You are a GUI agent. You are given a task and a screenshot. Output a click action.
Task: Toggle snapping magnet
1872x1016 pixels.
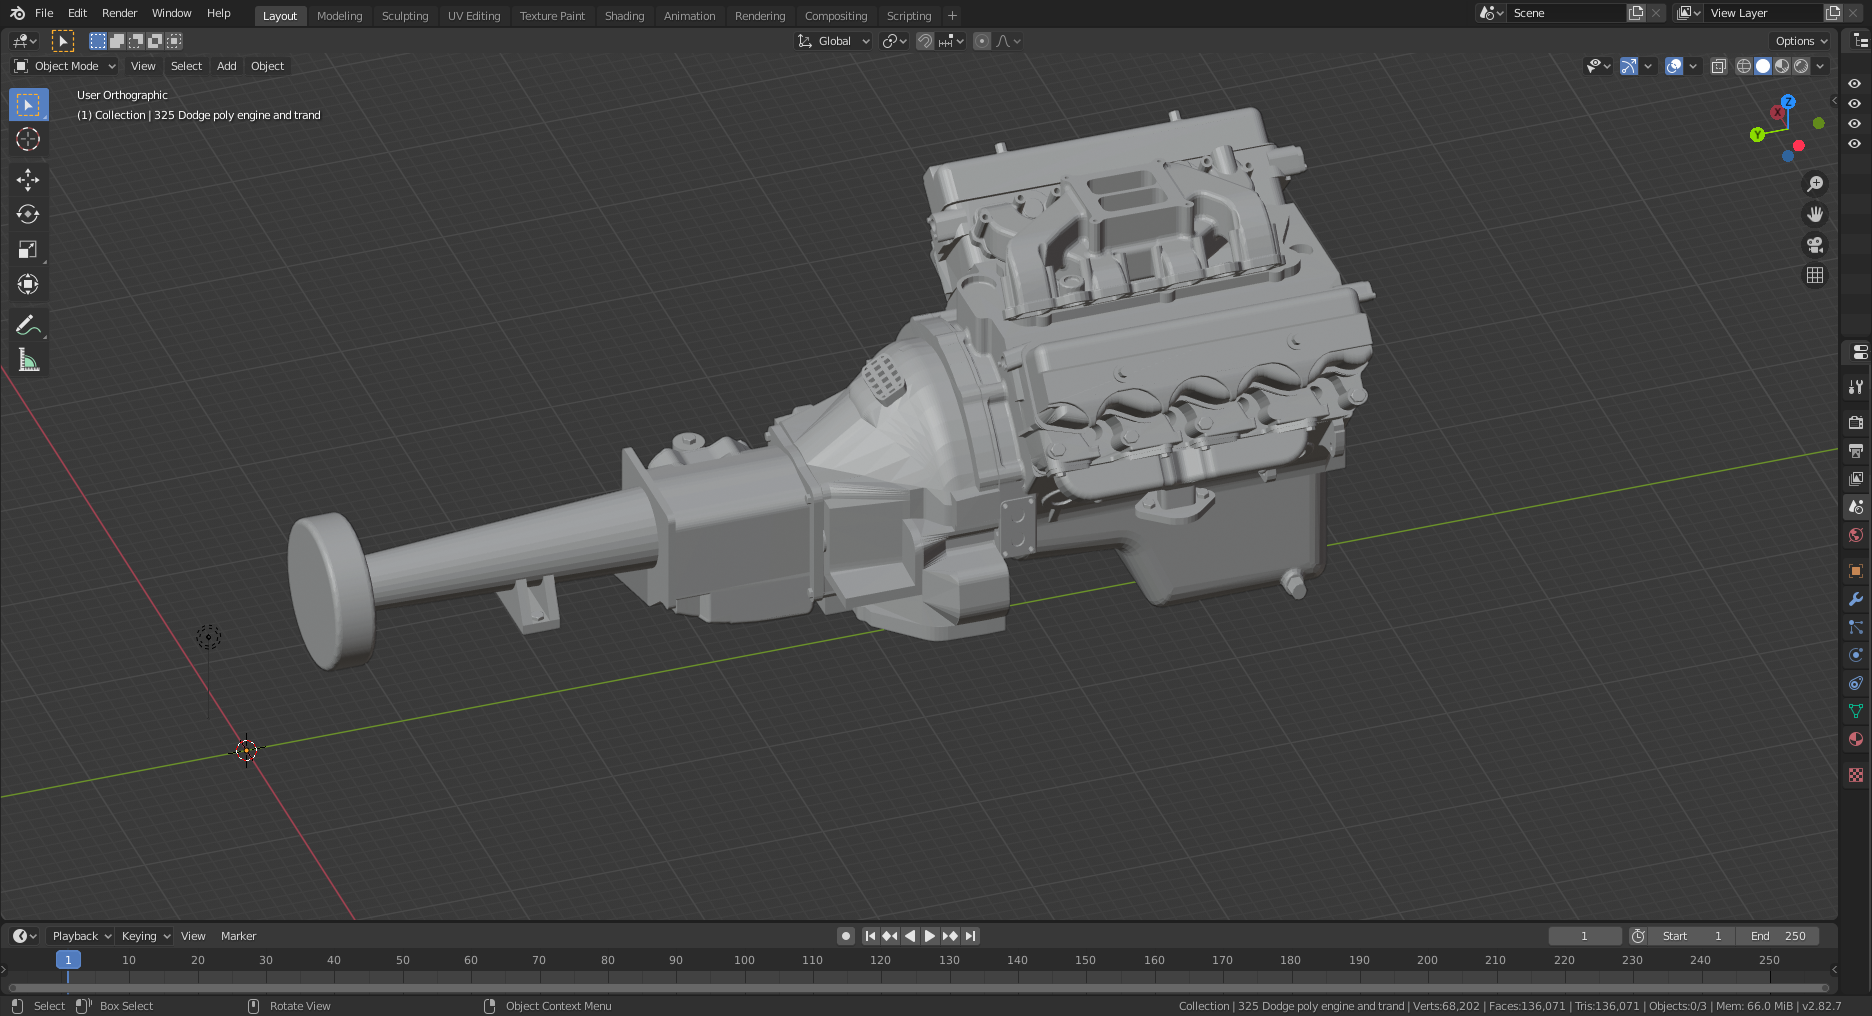click(925, 41)
